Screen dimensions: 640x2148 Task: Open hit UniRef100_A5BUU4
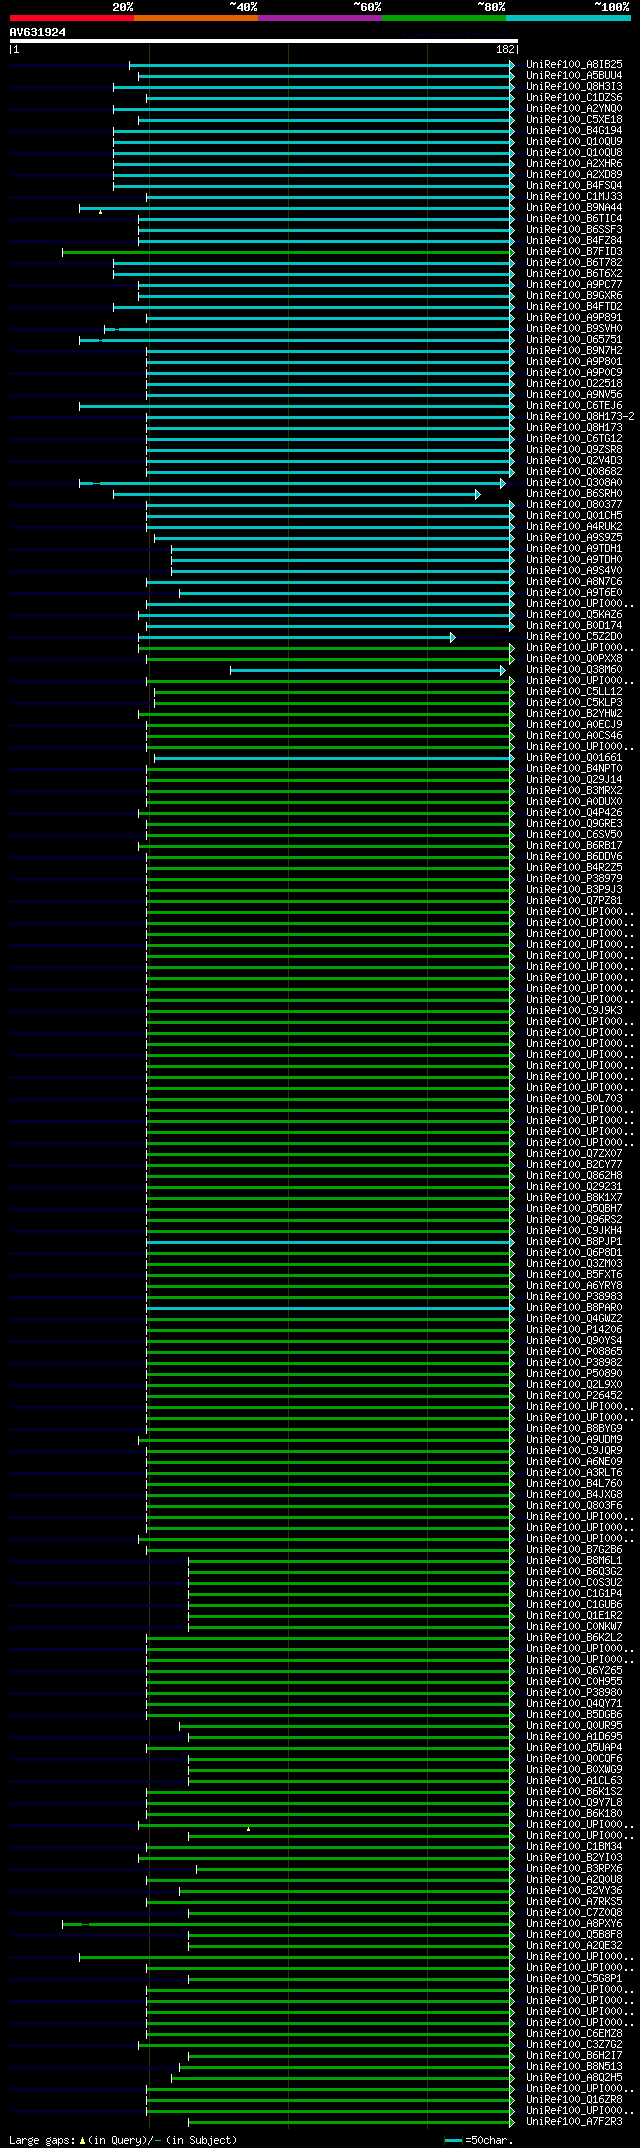pos(574,75)
